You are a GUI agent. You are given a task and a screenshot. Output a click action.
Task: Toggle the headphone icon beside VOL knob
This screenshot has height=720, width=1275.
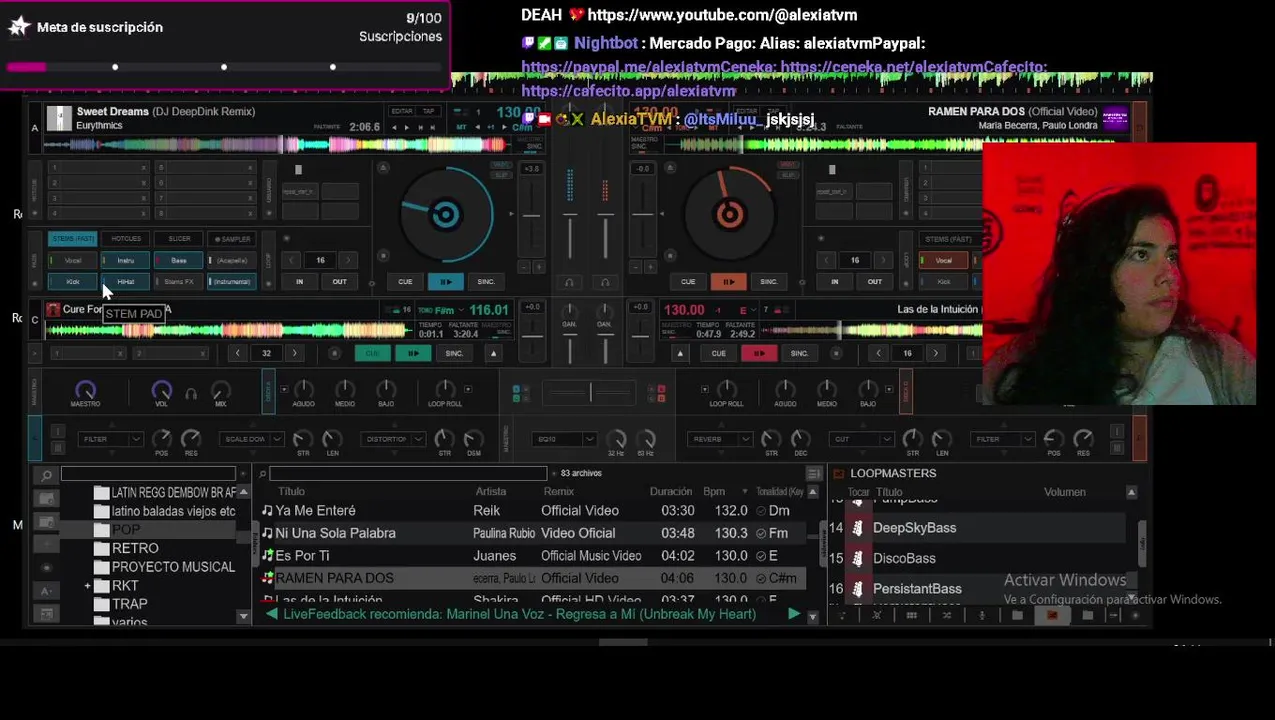(x=191, y=394)
